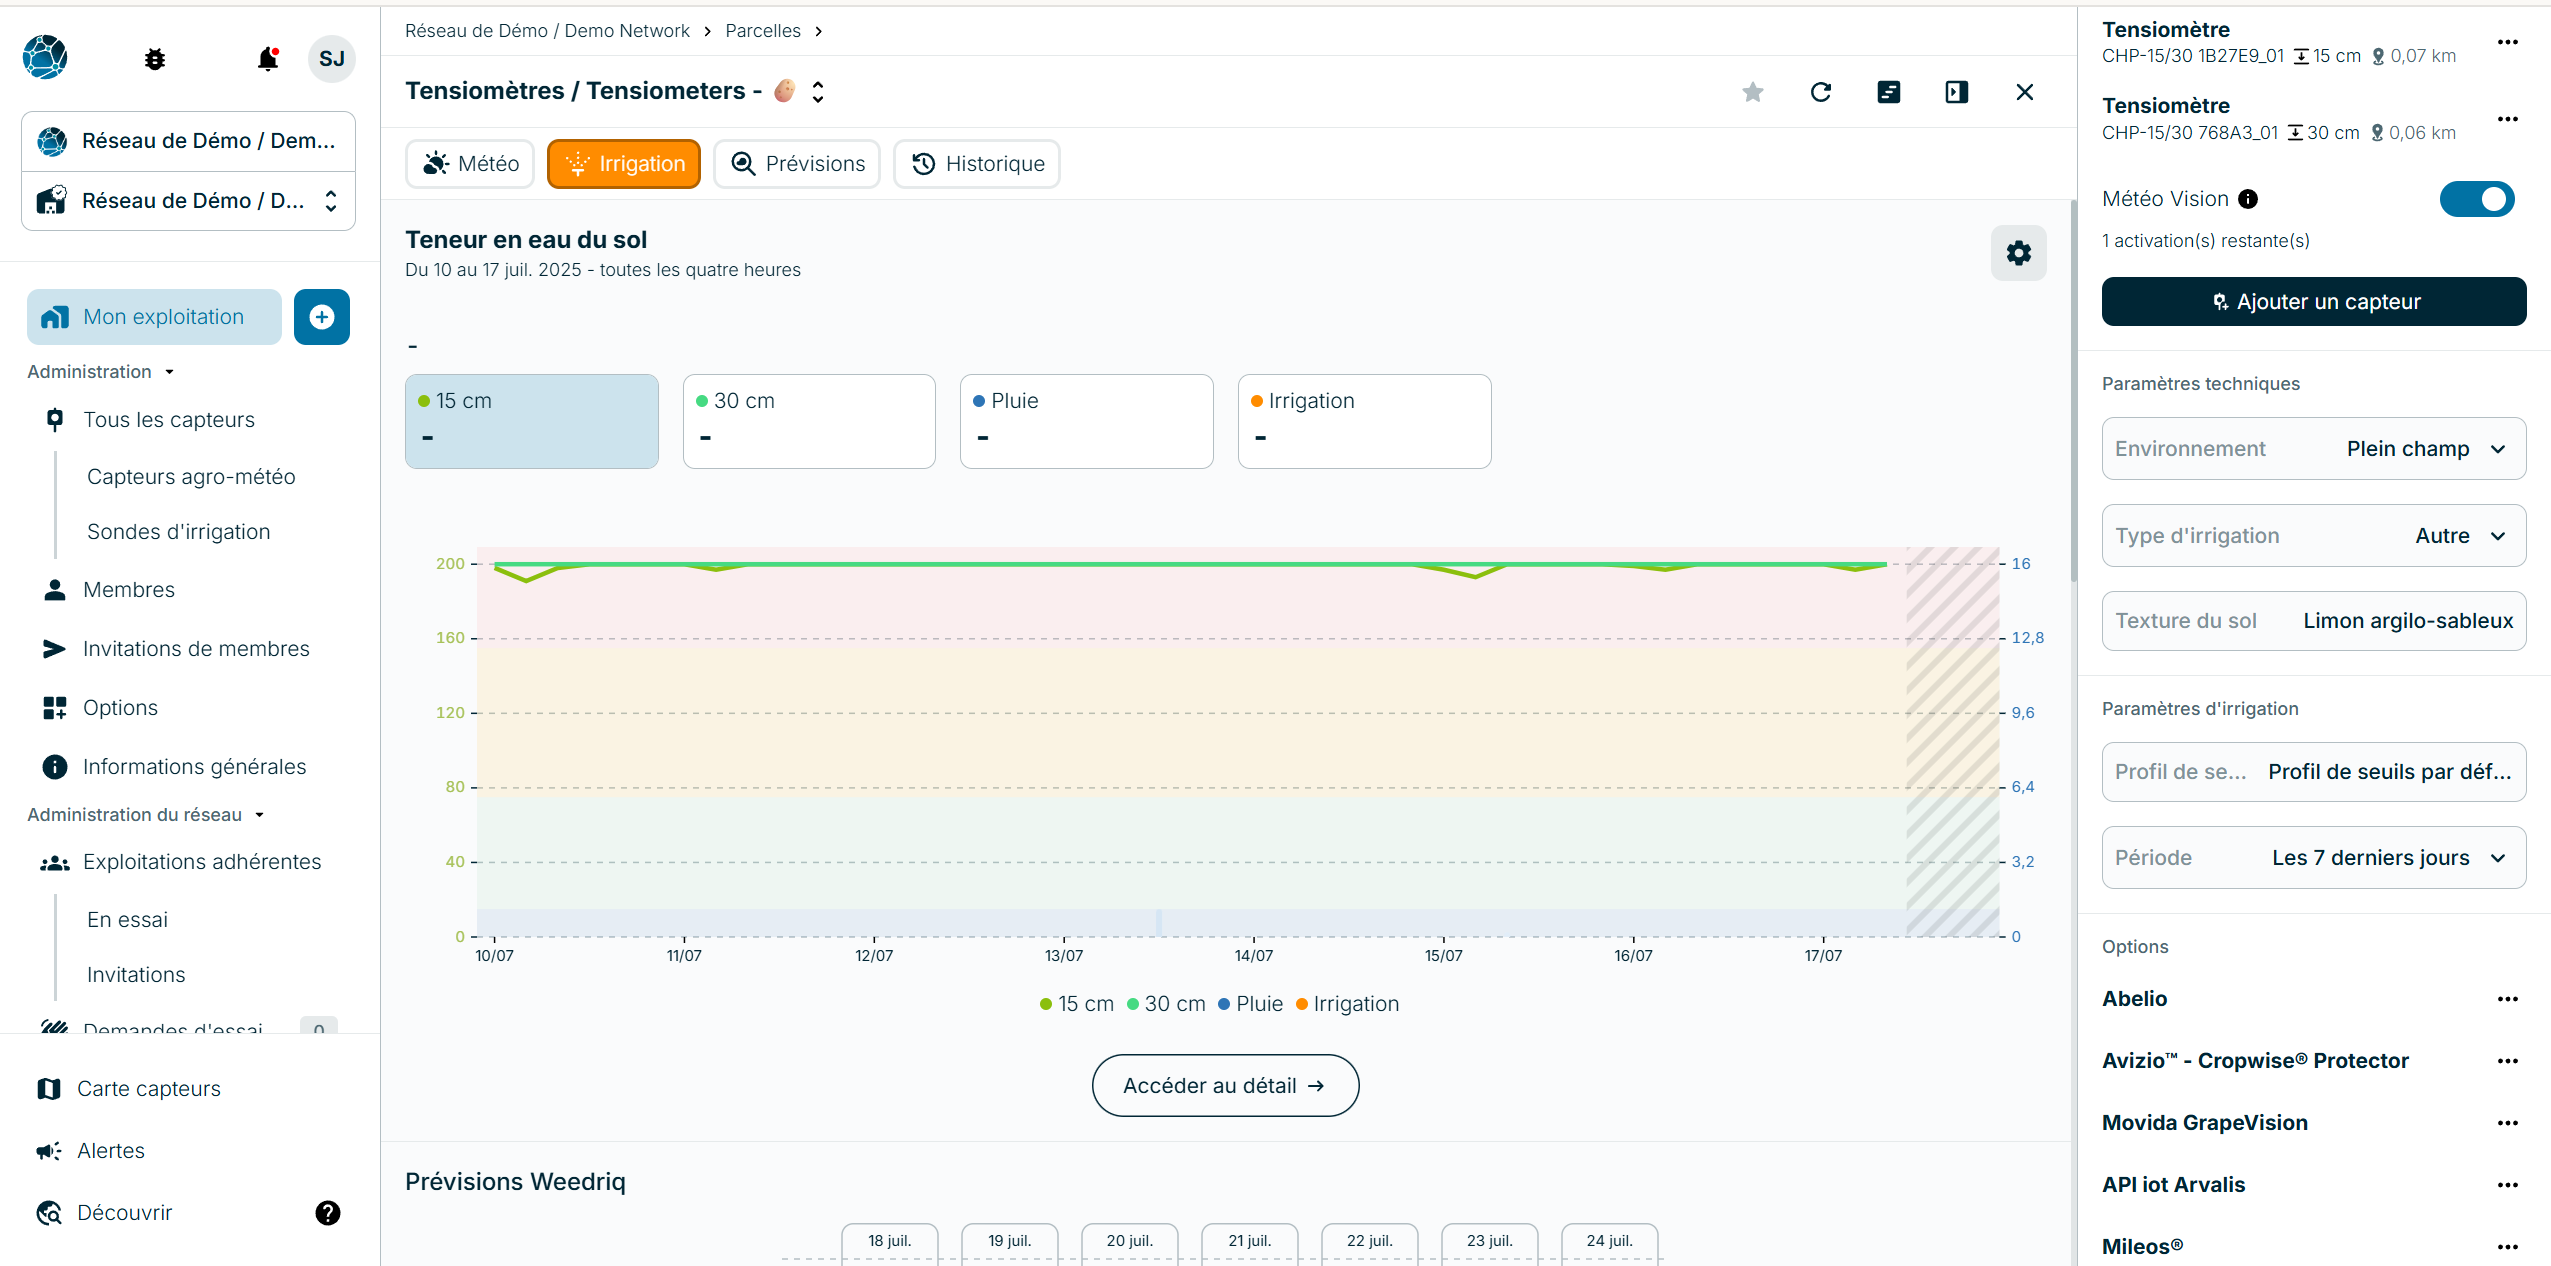This screenshot has height=1266, width=2551.
Task: Toggle the Pluie series card
Action: click(x=1087, y=421)
